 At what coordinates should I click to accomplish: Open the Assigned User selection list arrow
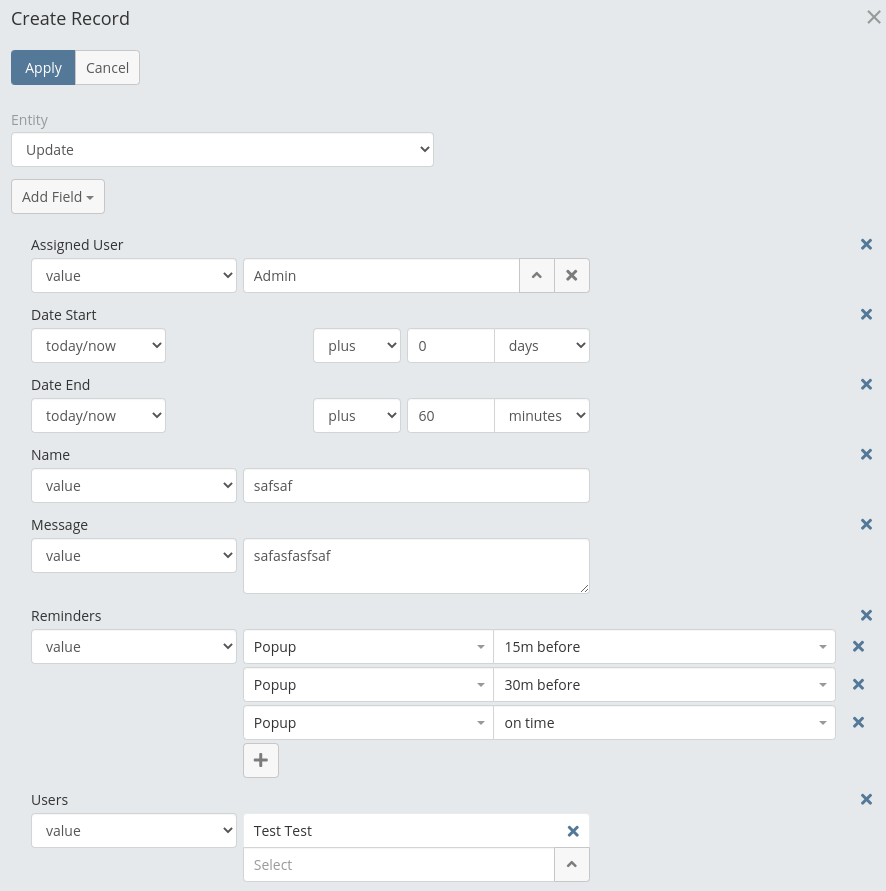(536, 276)
